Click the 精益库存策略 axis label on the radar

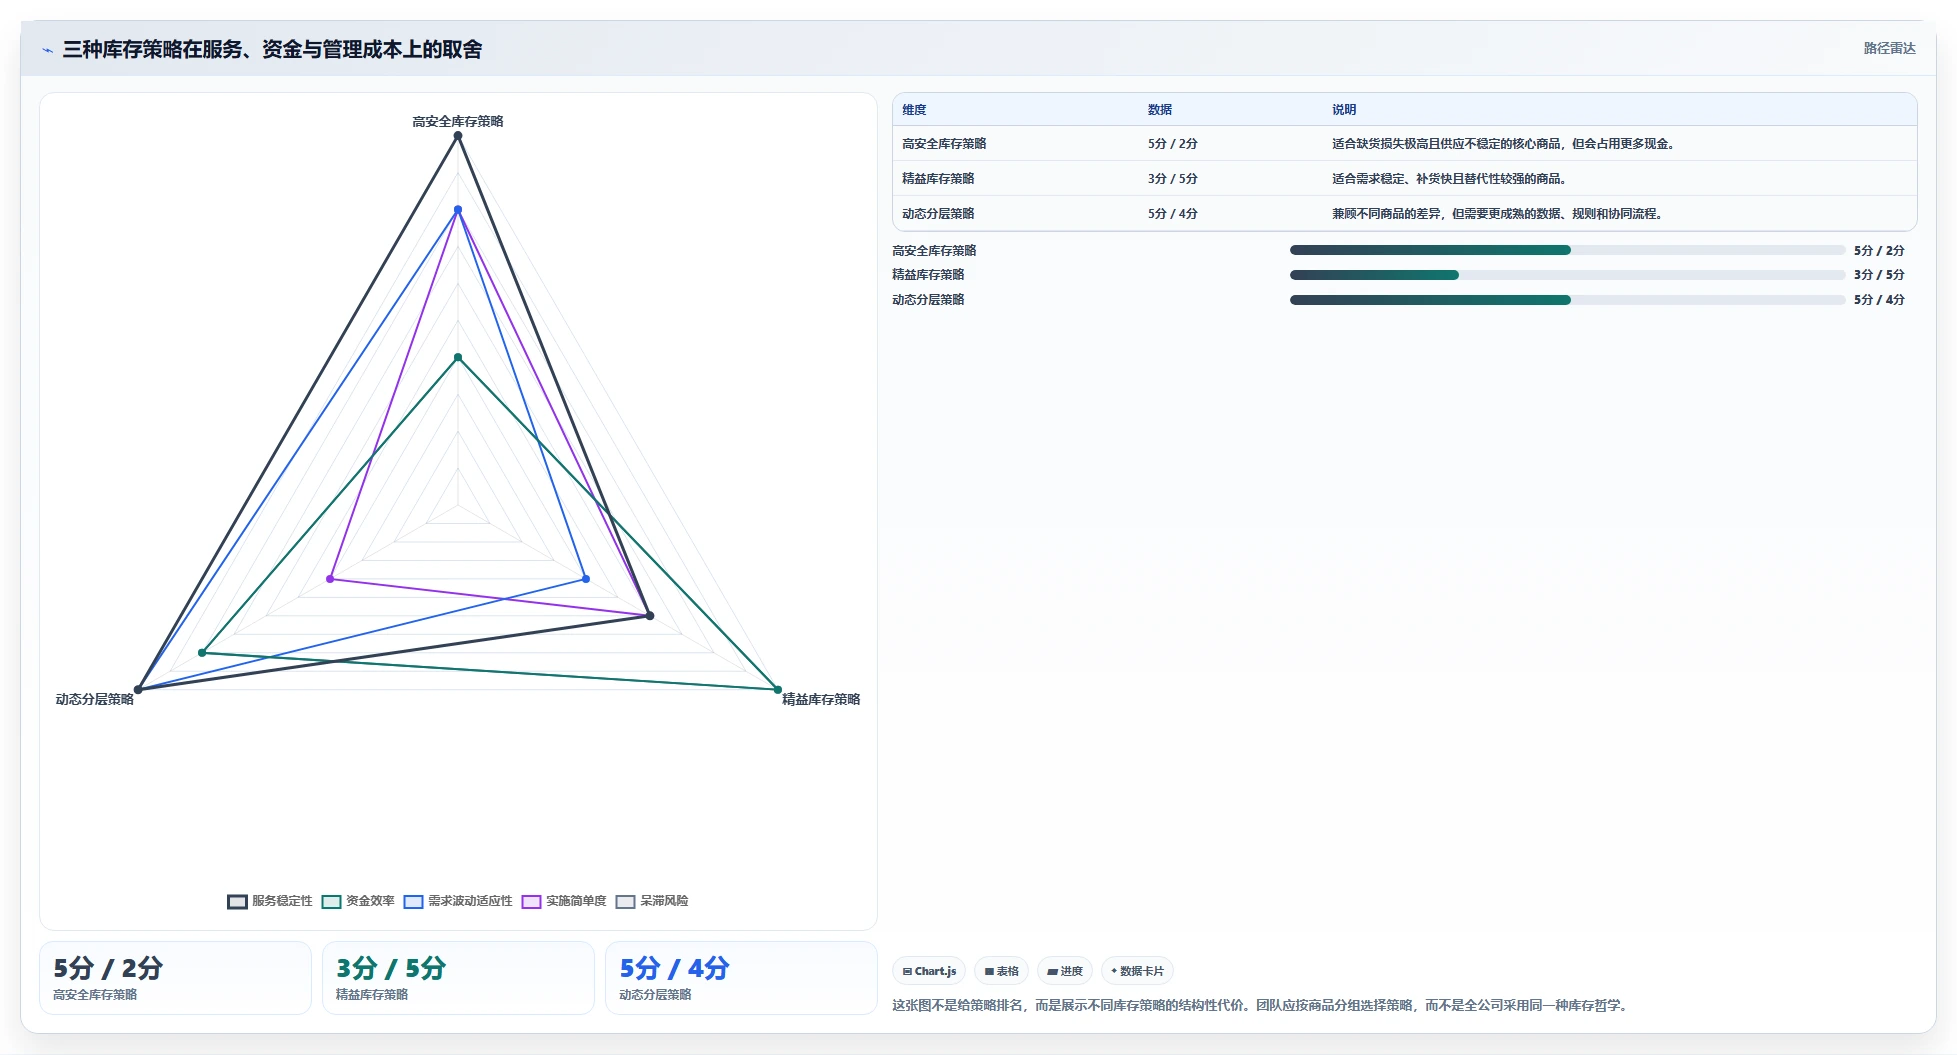pyautogui.click(x=821, y=699)
